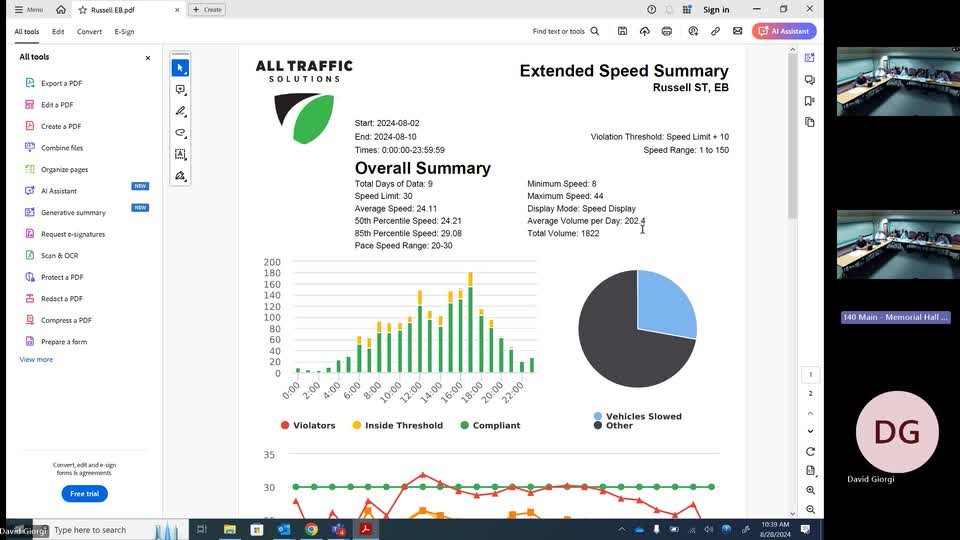This screenshot has width=960, height=540.
Task: Click the Upload to cloud icon
Action: coord(645,31)
